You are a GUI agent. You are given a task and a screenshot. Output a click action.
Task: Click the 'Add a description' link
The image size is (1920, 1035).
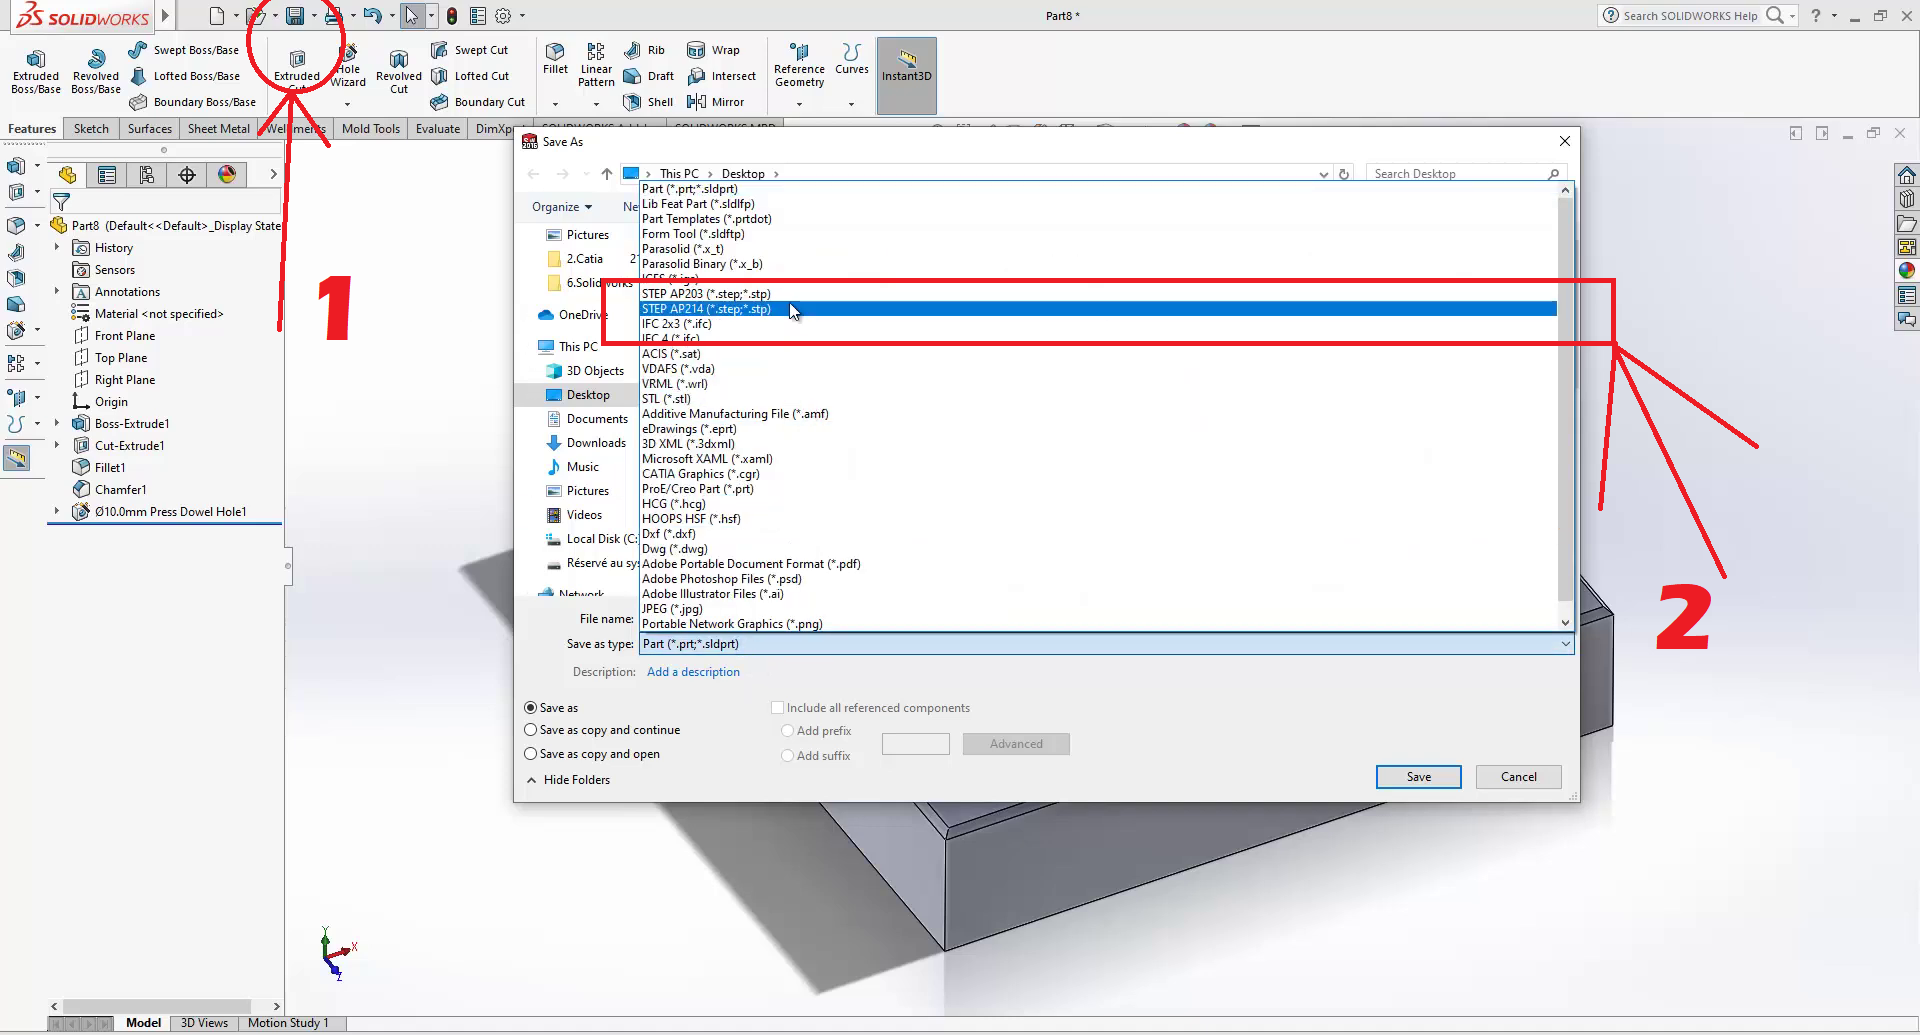pyautogui.click(x=693, y=672)
